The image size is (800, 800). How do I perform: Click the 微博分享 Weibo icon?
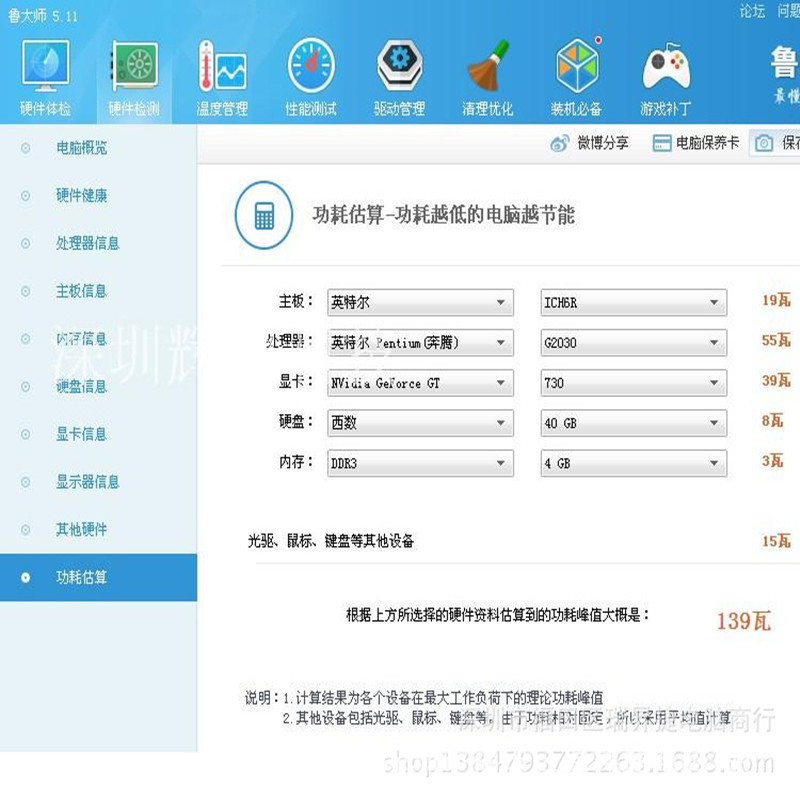(559, 143)
